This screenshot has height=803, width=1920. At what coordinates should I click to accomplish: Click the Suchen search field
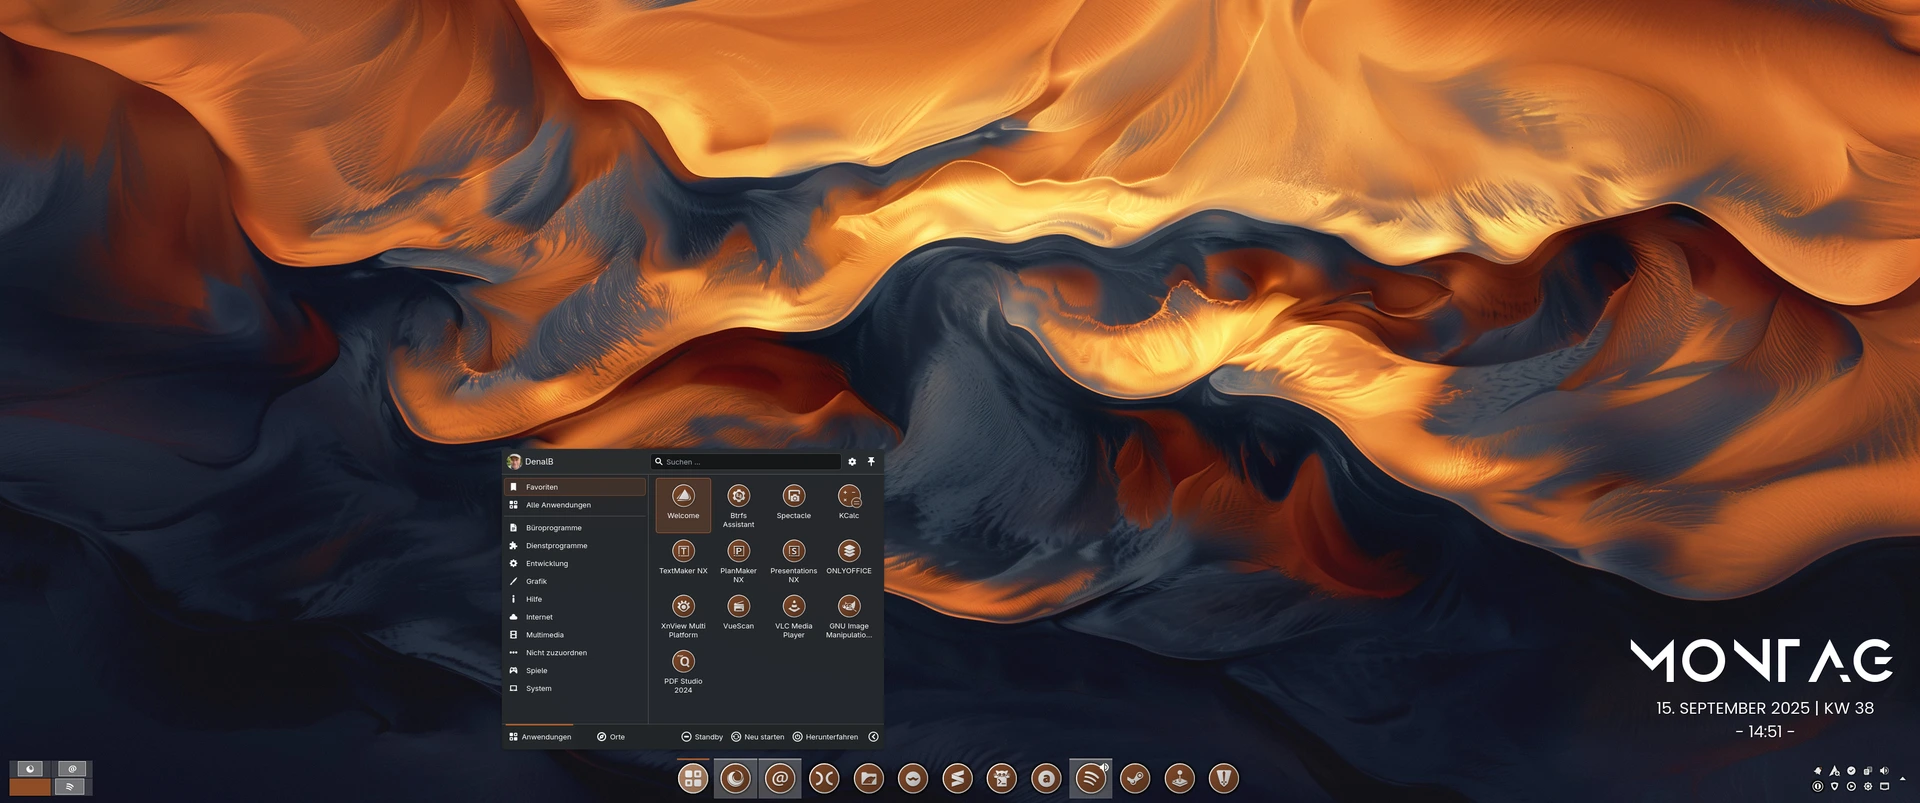click(745, 462)
